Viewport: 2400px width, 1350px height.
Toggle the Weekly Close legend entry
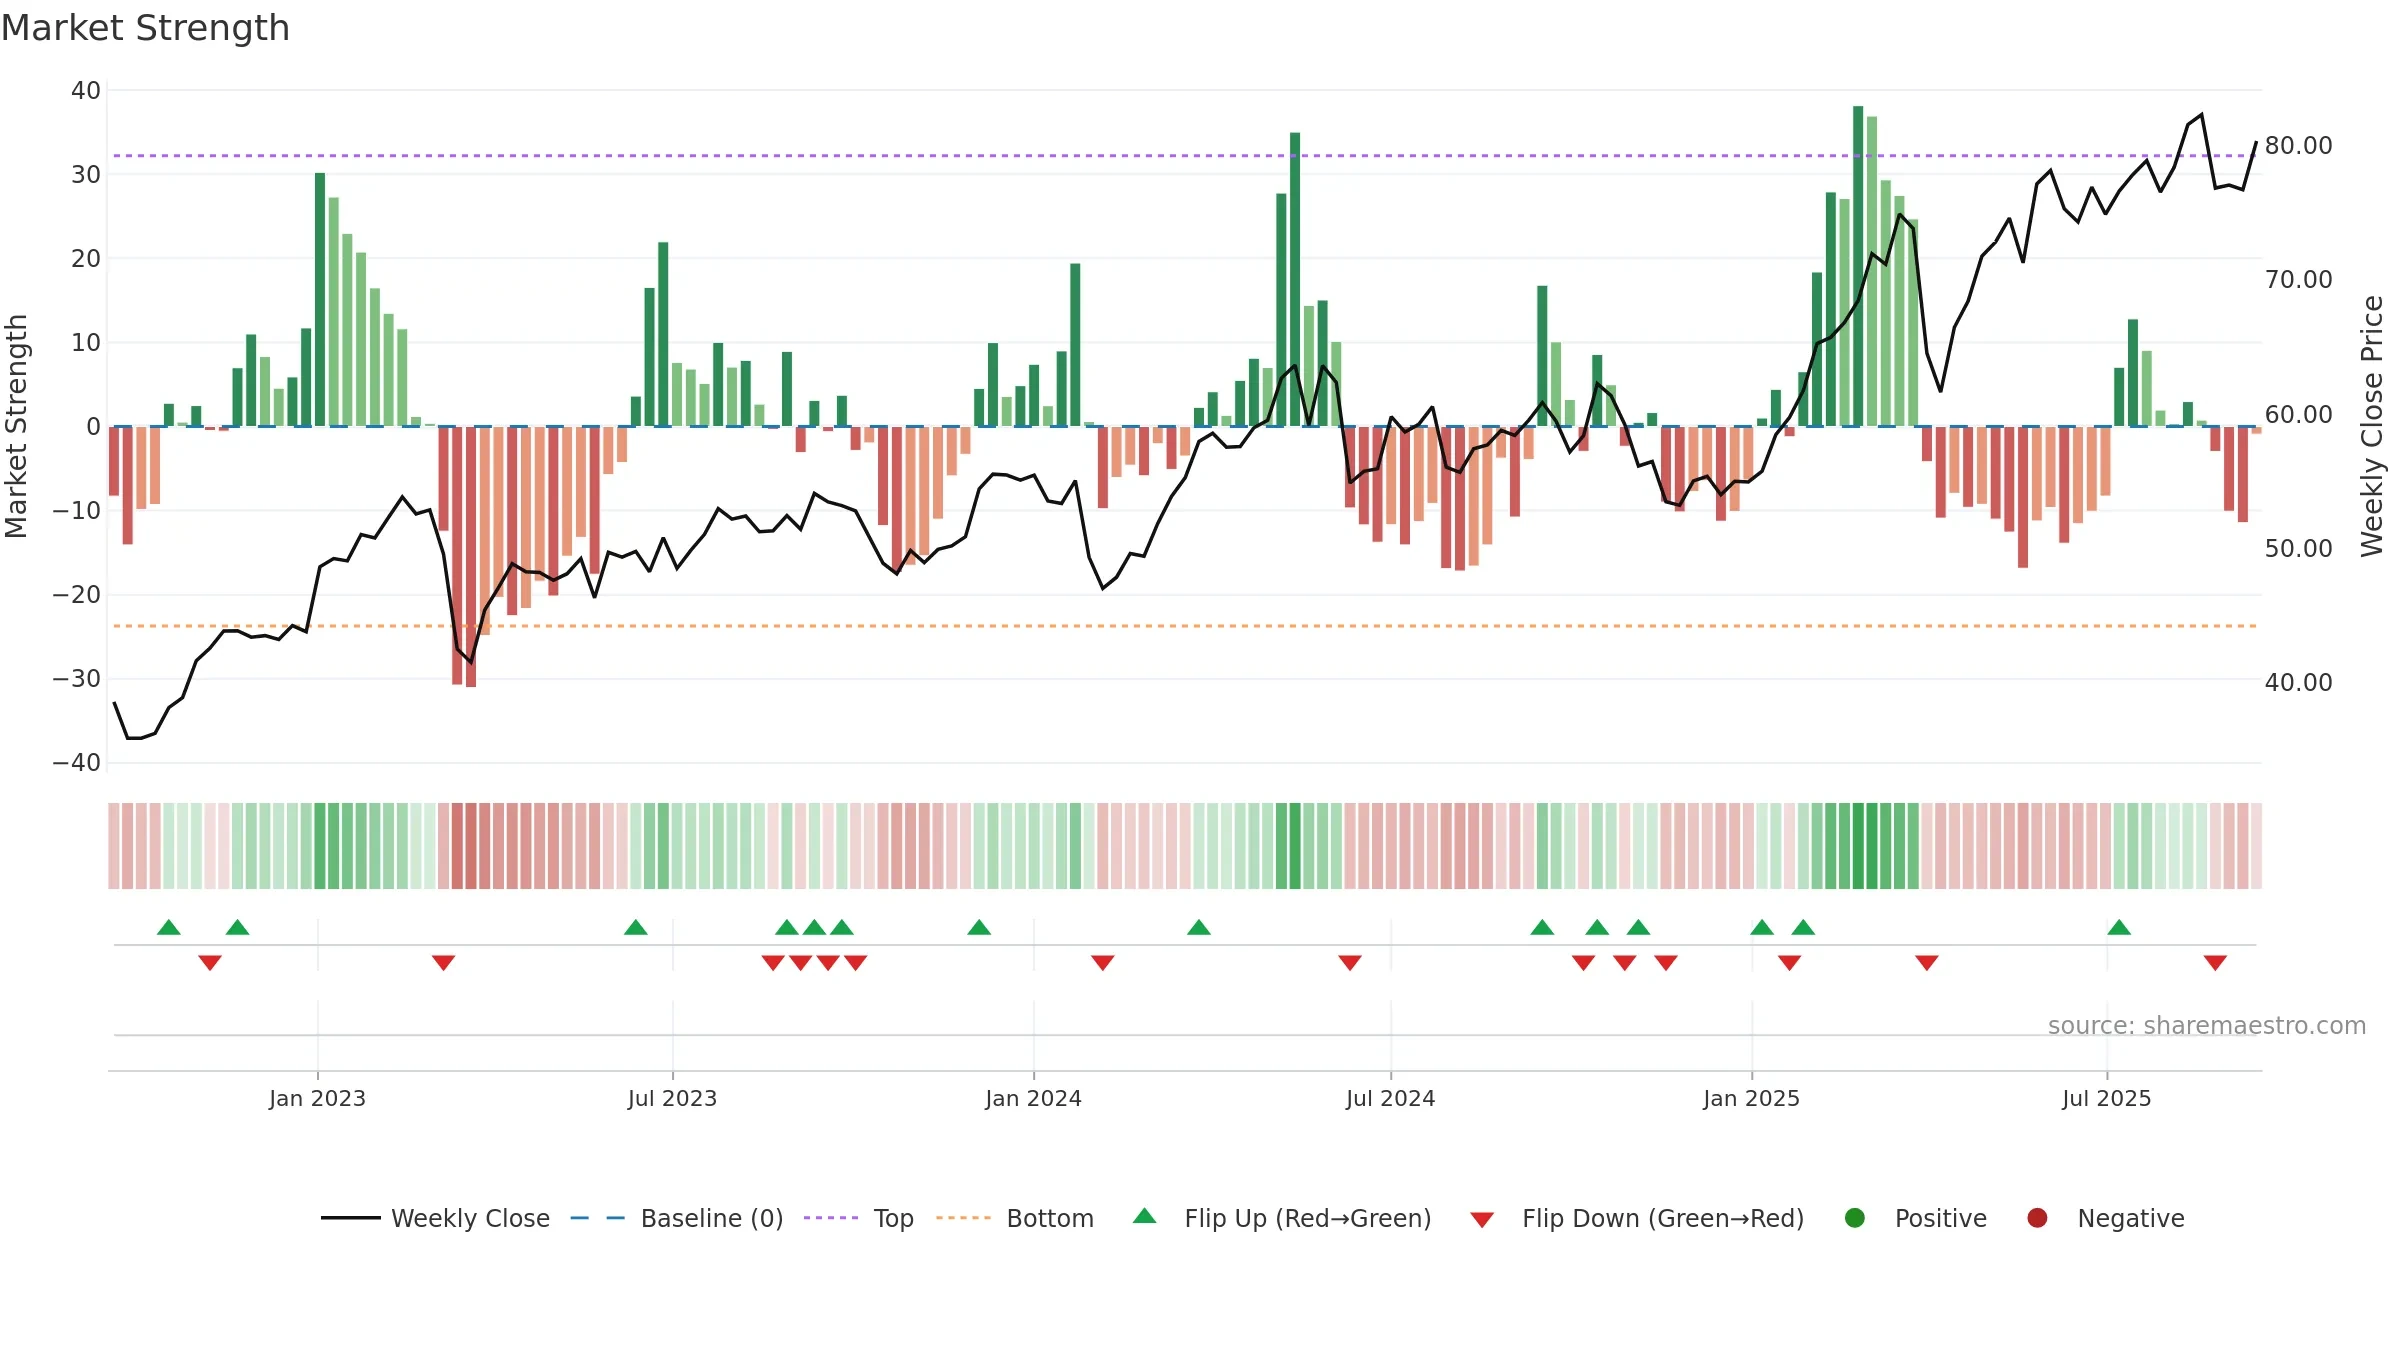435,1218
